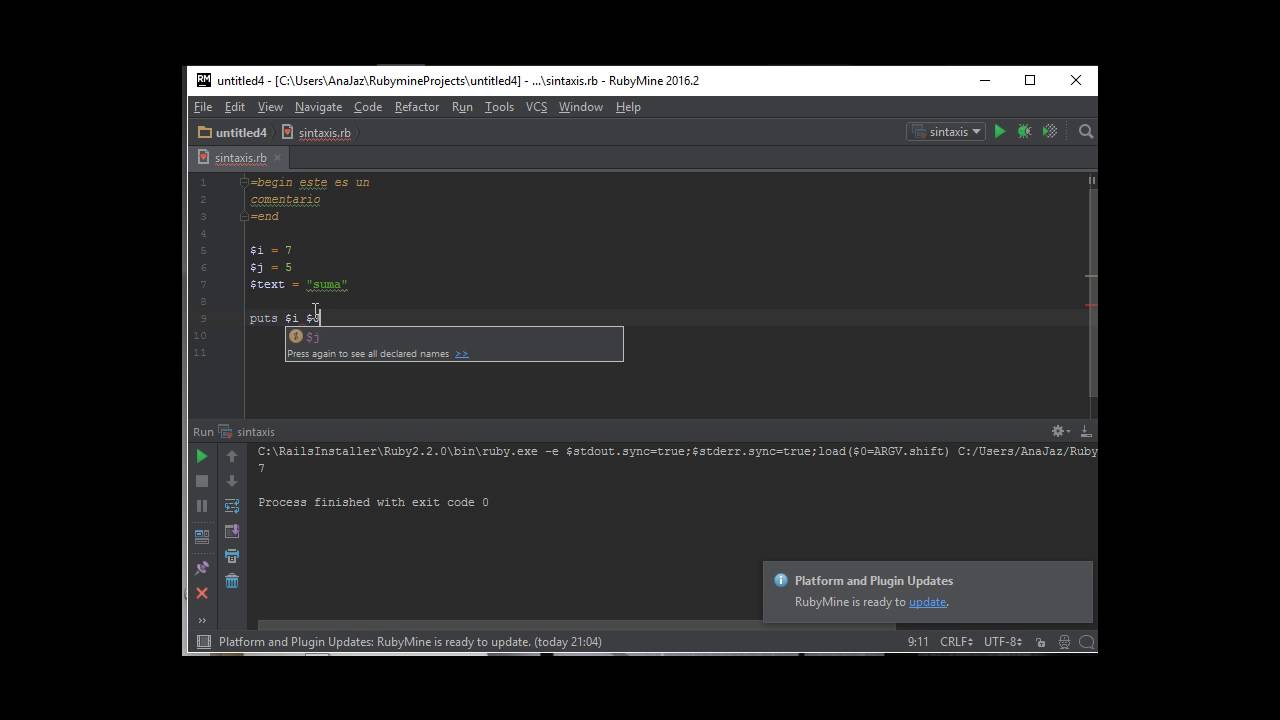Open the File menu

(203, 107)
